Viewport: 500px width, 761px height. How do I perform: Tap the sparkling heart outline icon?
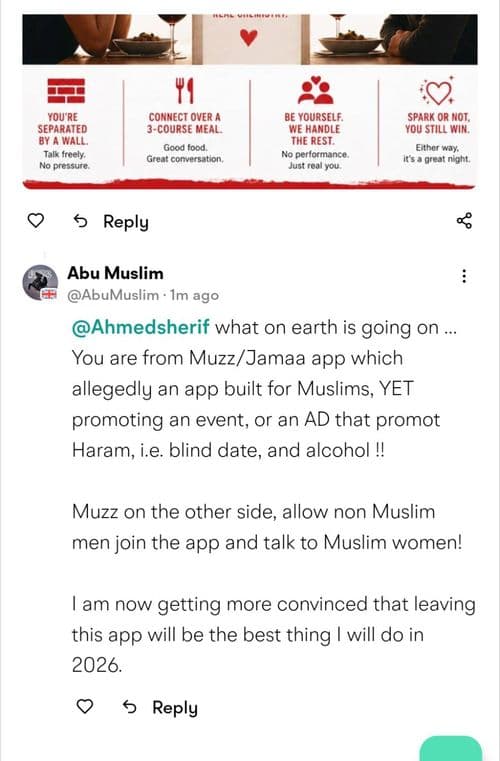[x=437, y=91]
